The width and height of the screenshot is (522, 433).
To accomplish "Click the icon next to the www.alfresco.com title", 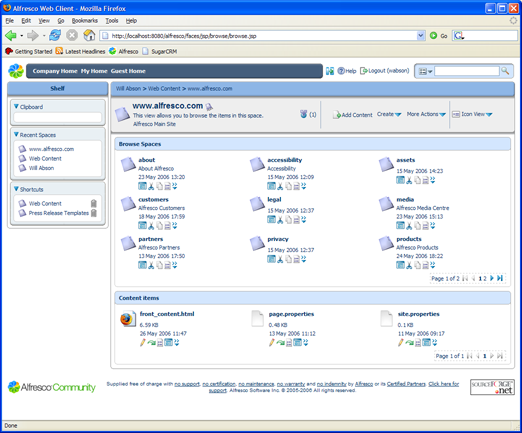I will (209, 107).
